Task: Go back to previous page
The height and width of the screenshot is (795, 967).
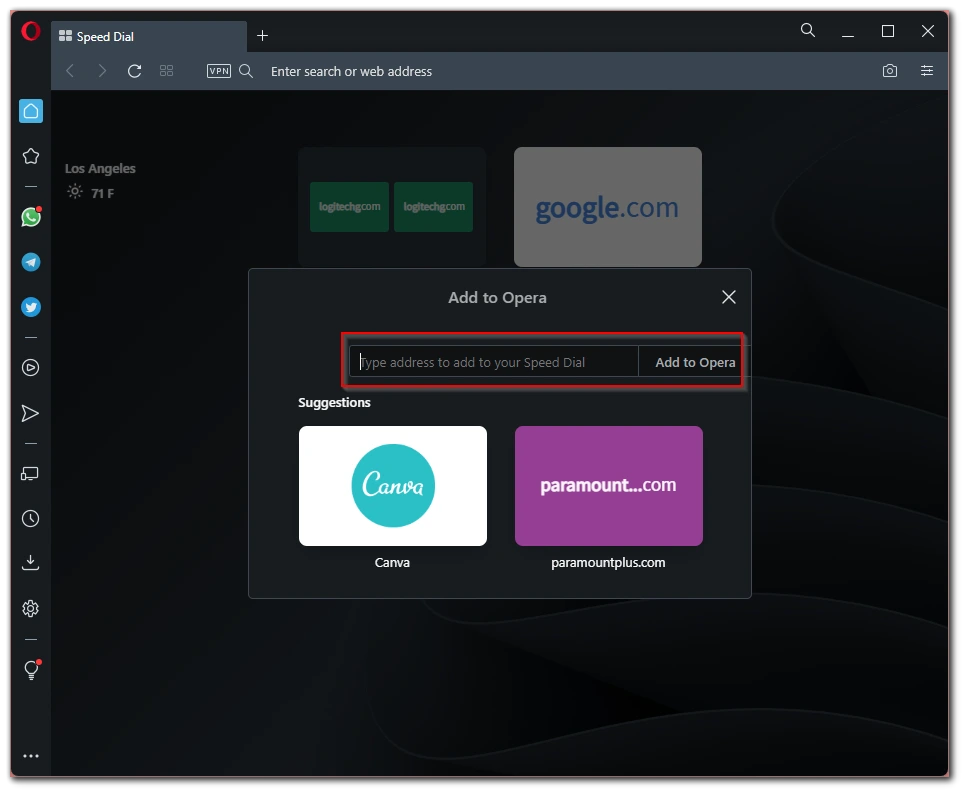Action: click(x=70, y=71)
